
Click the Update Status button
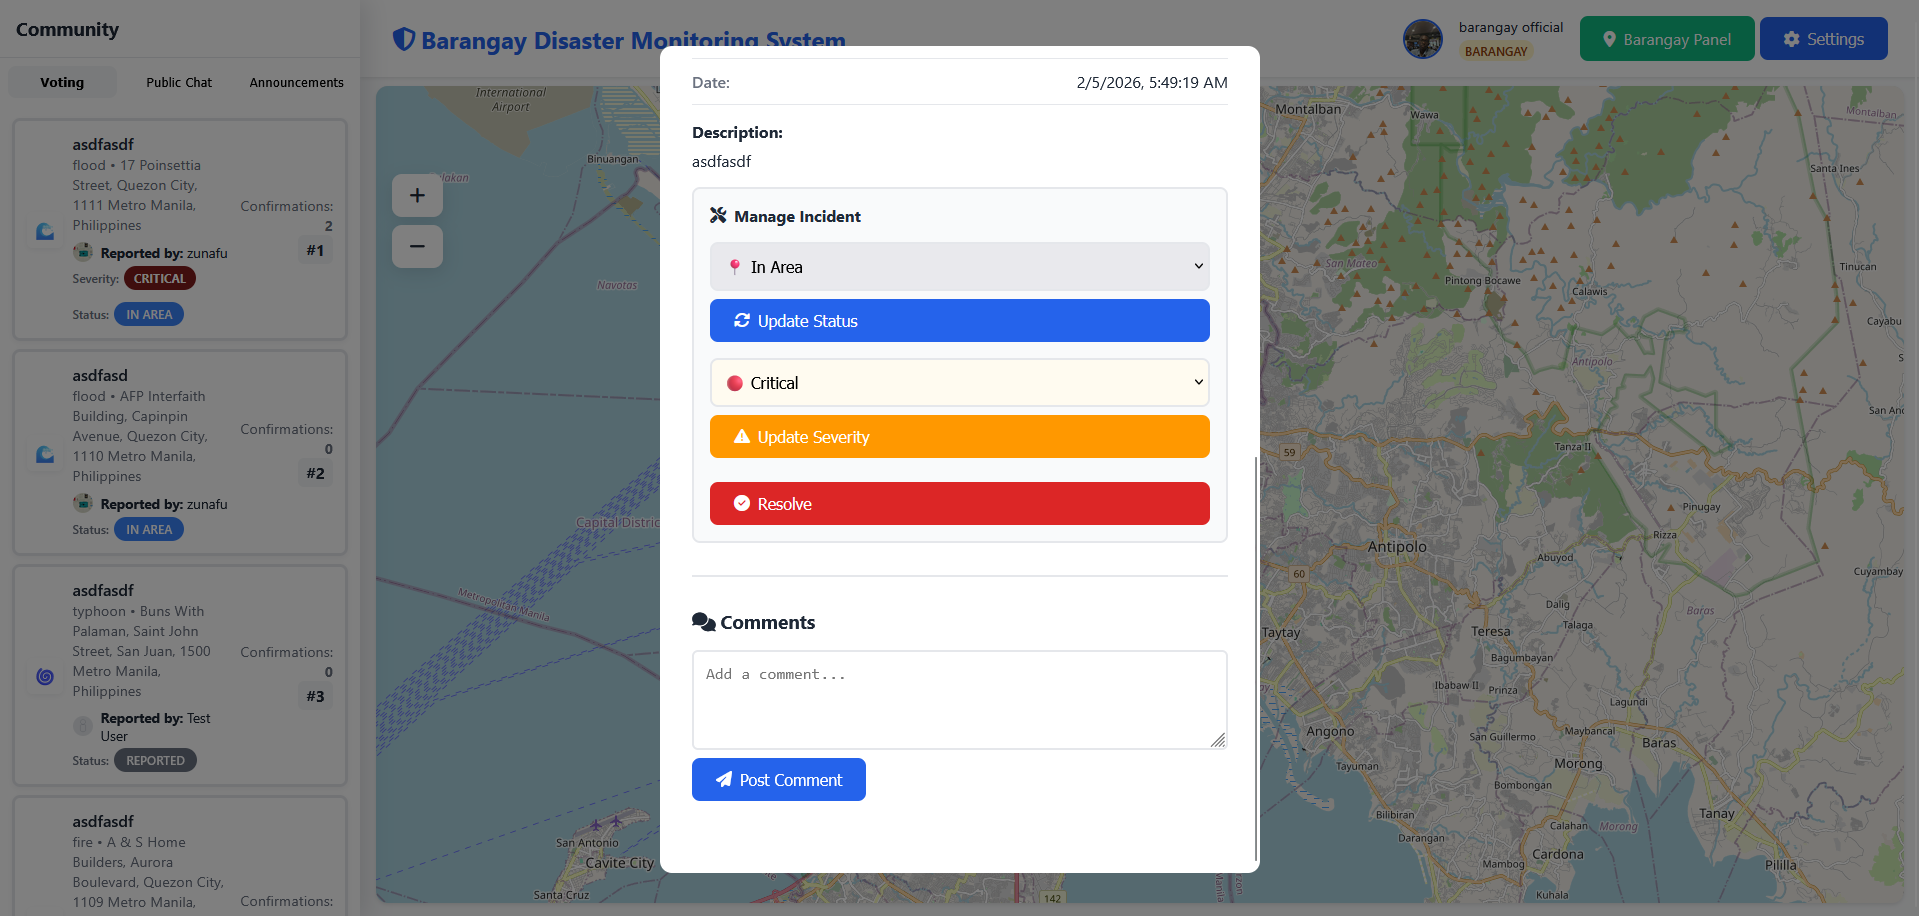pyautogui.click(x=960, y=321)
